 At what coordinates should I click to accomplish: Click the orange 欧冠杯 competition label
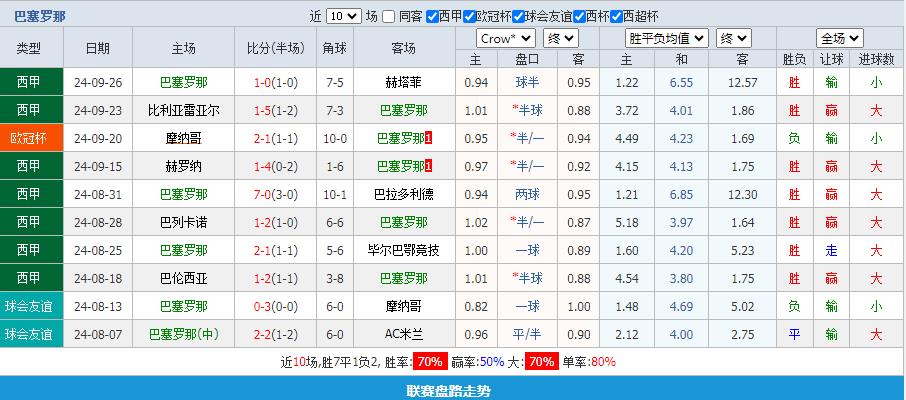click(x=30, y=138)
